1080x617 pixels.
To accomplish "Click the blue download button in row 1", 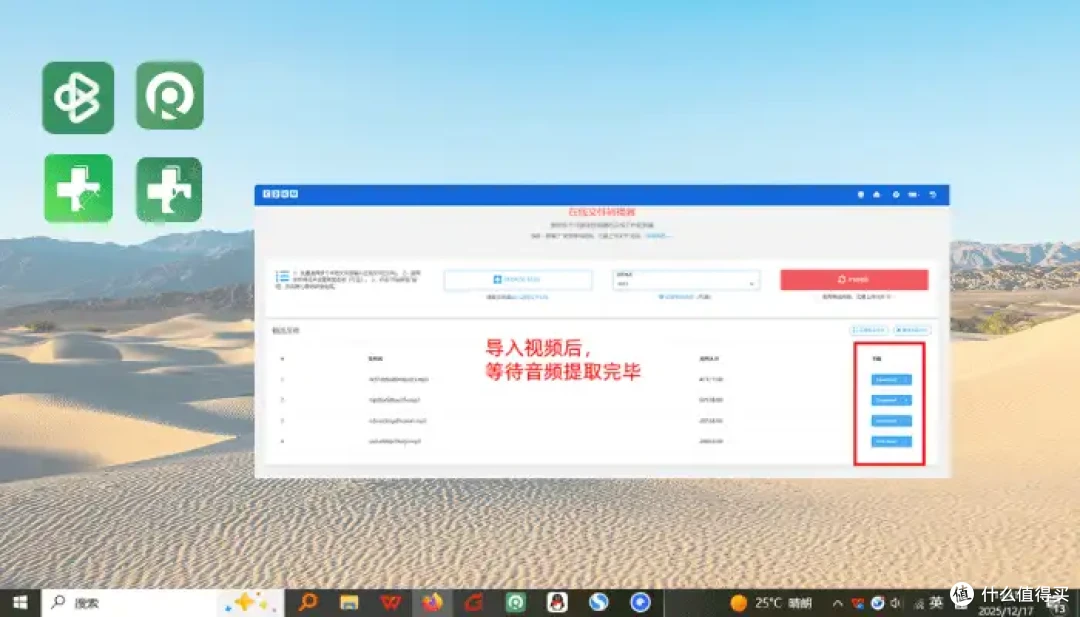I will 891,379.
